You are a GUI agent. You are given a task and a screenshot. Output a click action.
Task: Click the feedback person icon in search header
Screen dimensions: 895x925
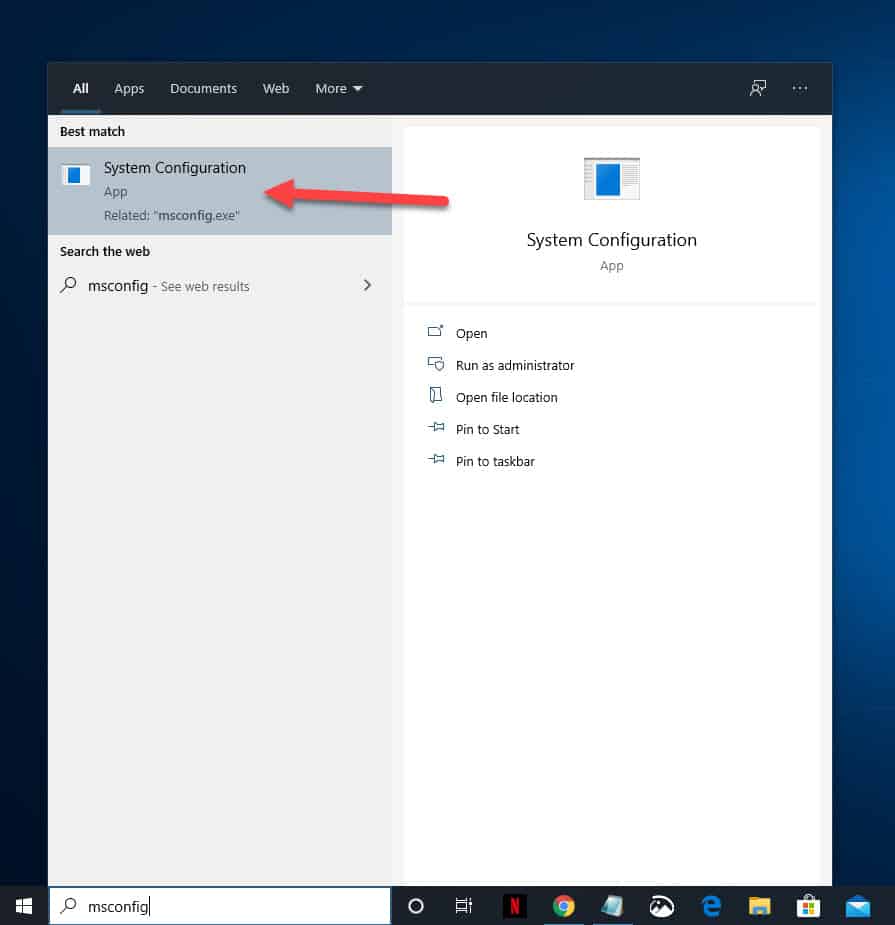pos(758,88)
